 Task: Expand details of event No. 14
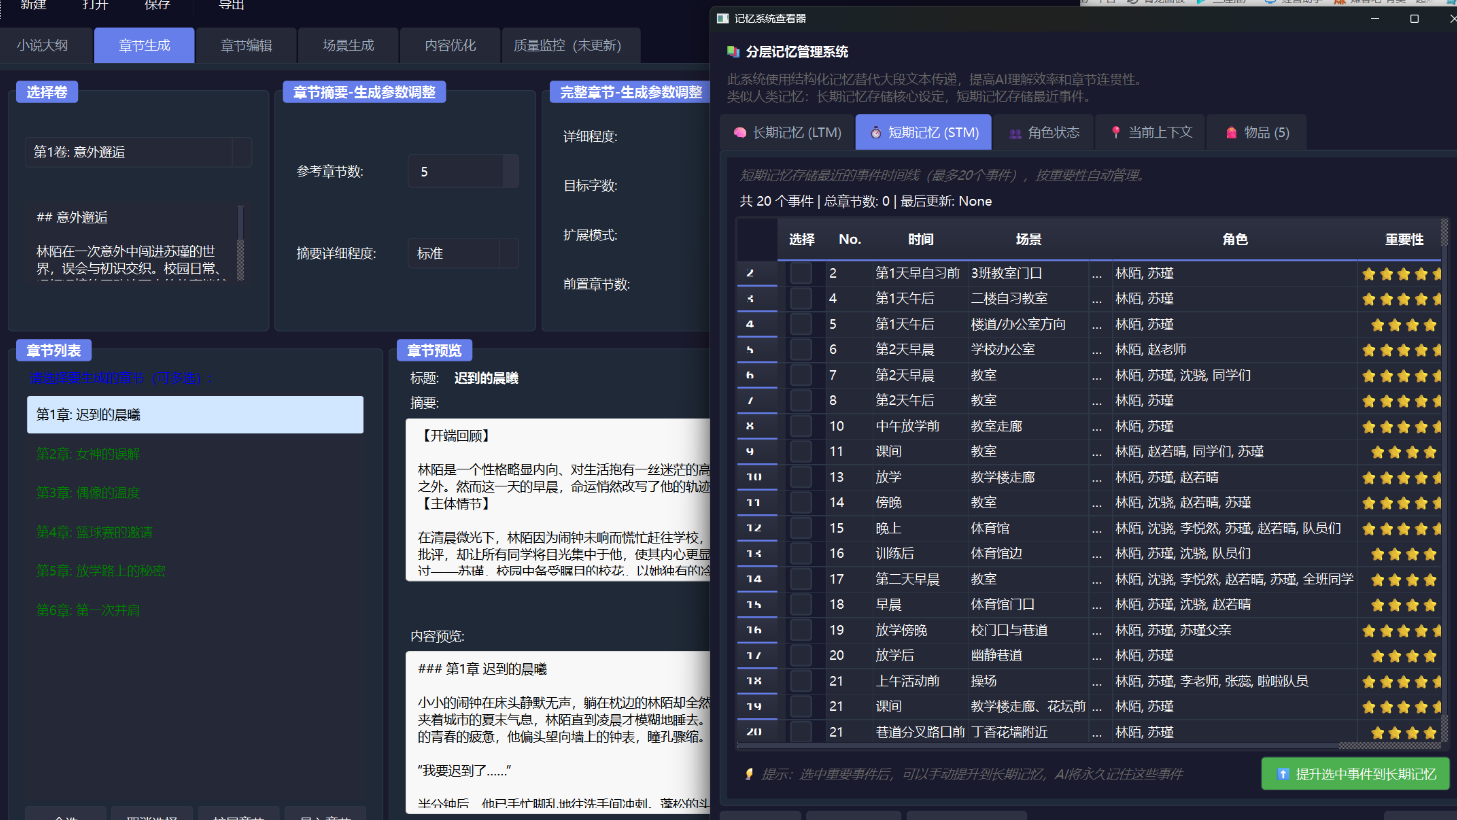[1097, 502]
